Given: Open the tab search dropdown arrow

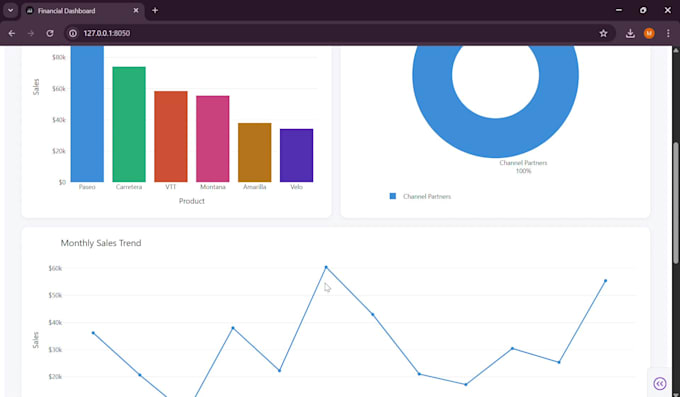Looking at the screenshot, I should [10, 10].
